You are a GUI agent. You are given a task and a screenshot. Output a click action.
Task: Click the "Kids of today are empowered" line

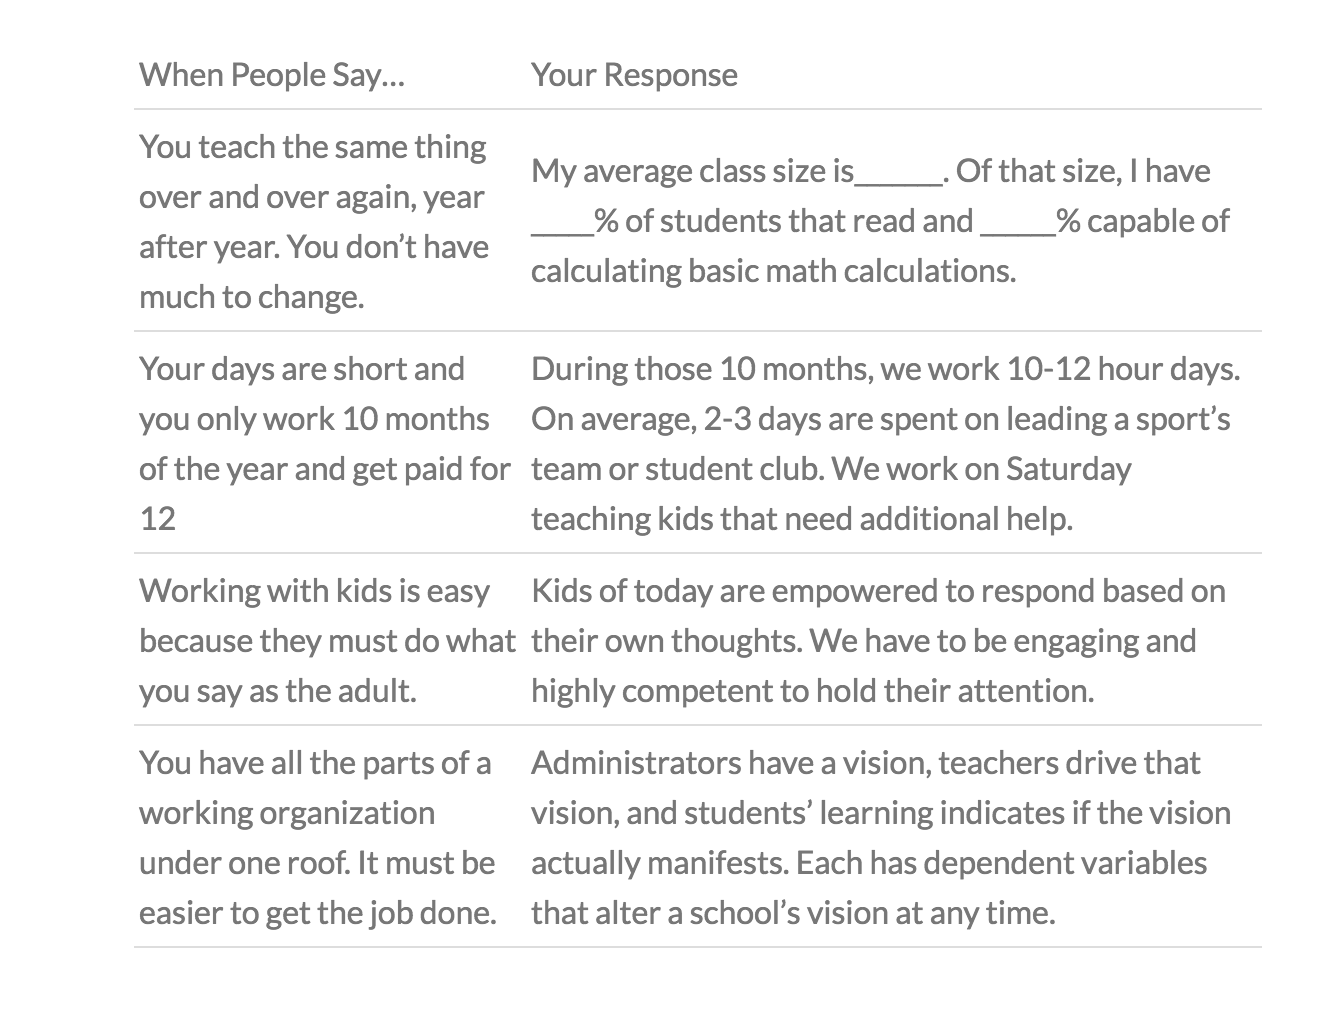click(x=877, y=591)
